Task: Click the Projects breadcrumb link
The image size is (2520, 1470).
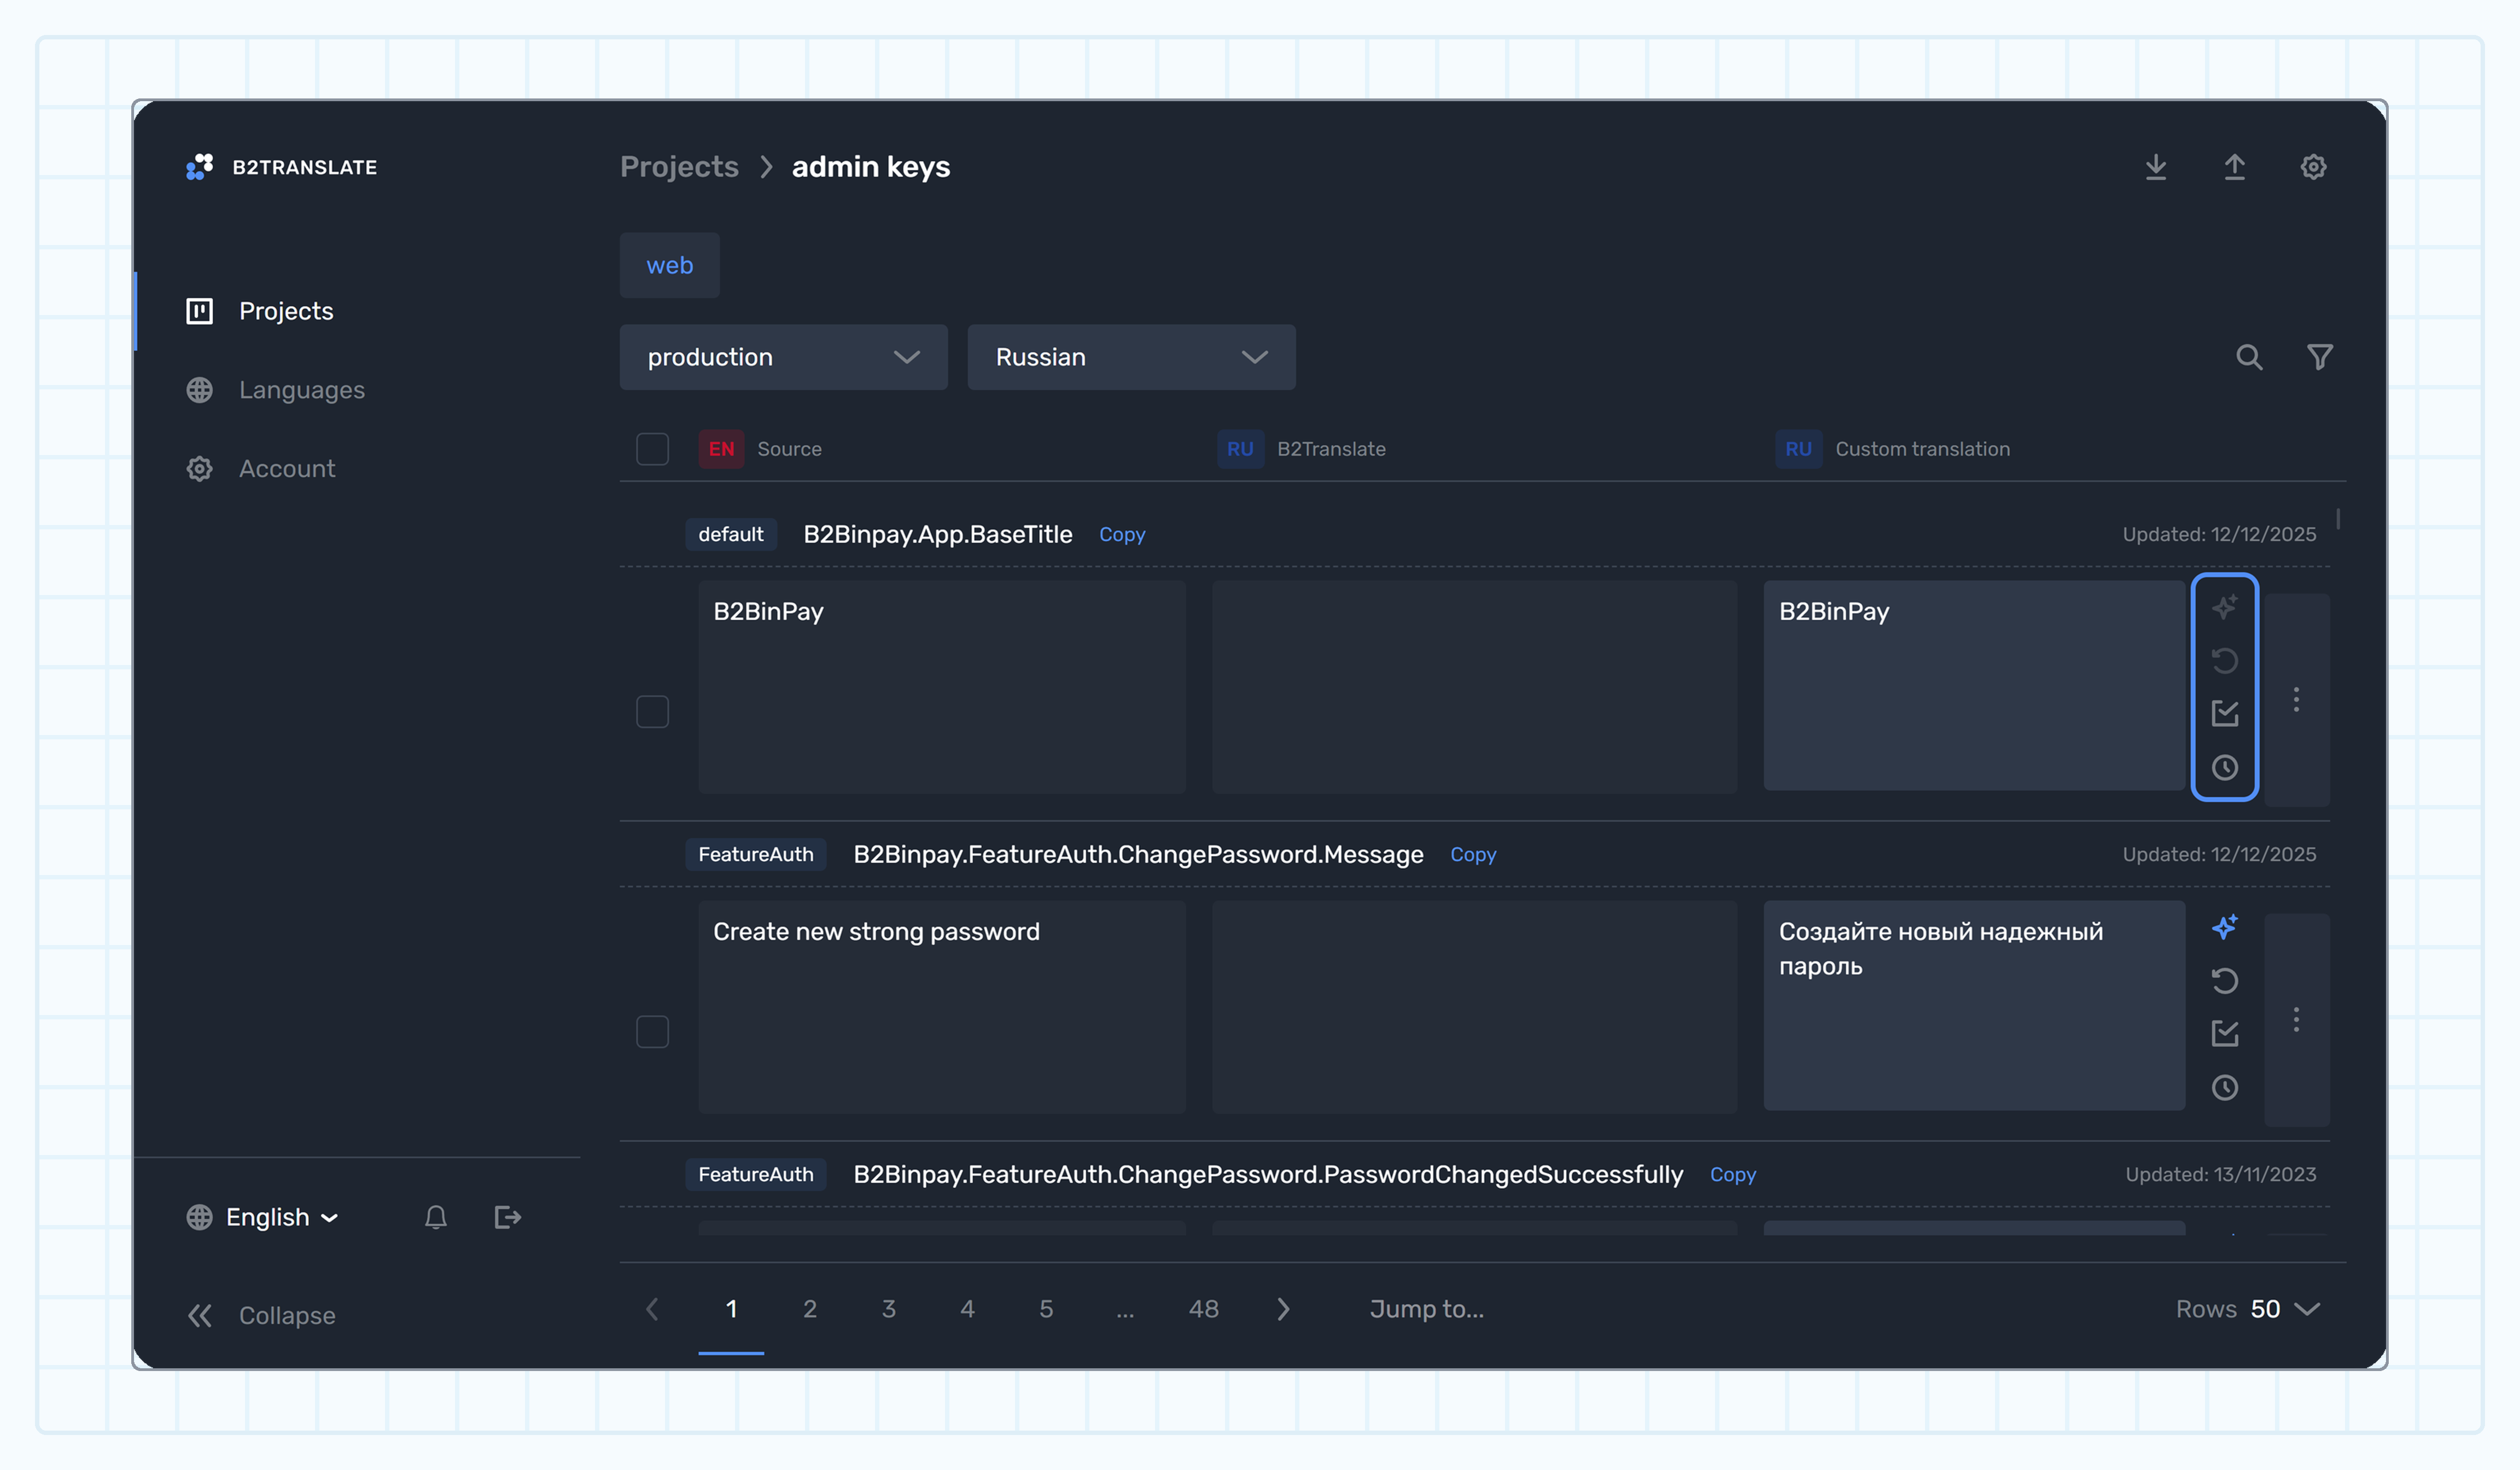Action: [679, 167]
